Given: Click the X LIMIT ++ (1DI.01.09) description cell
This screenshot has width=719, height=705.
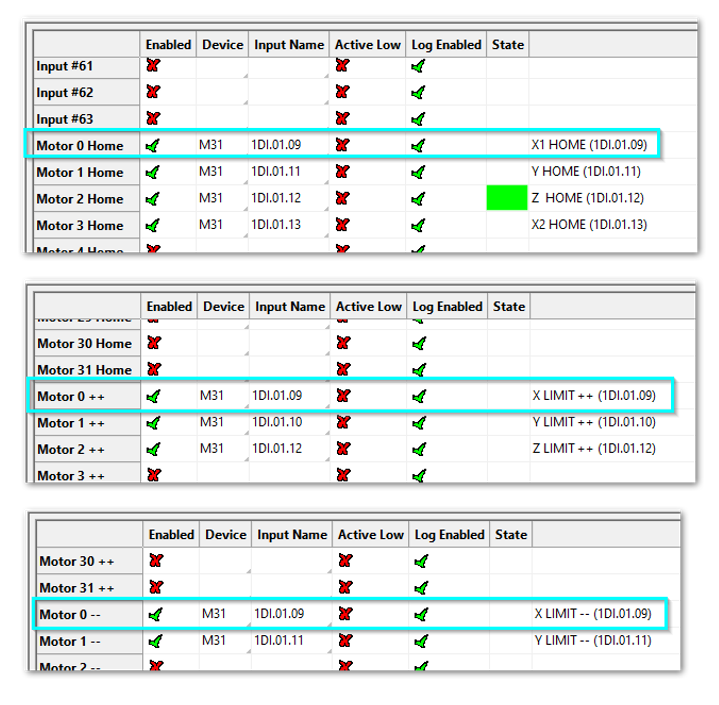Looking at the screenshot, I should coord(594,396).
